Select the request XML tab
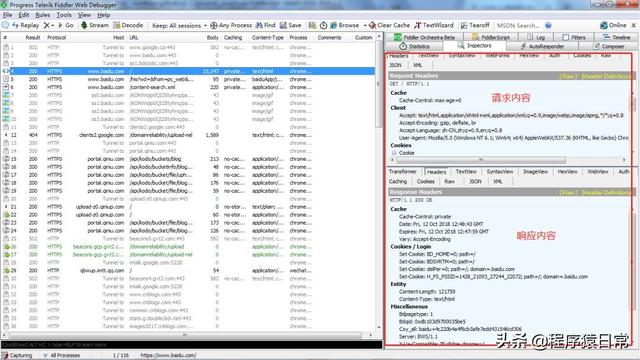640x360 pixels. point(418,65)
